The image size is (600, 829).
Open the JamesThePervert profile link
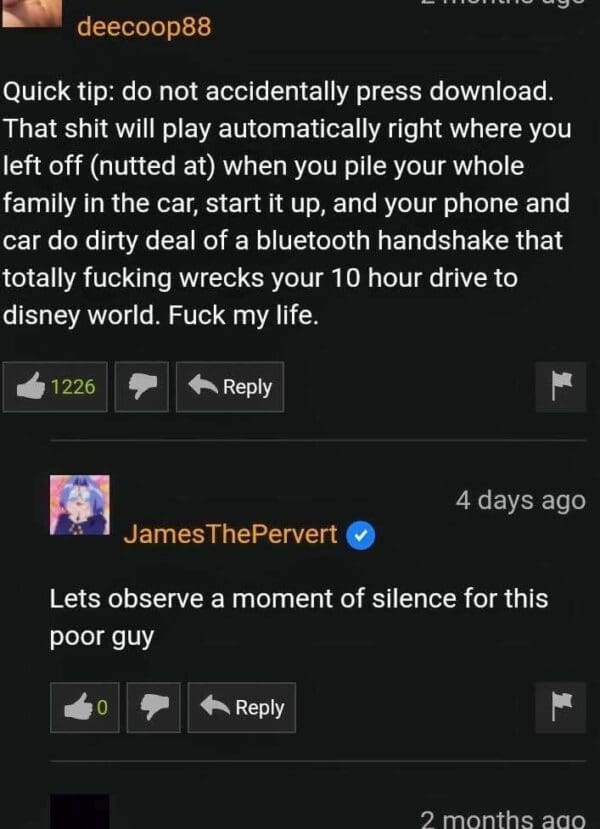[230, 534]
